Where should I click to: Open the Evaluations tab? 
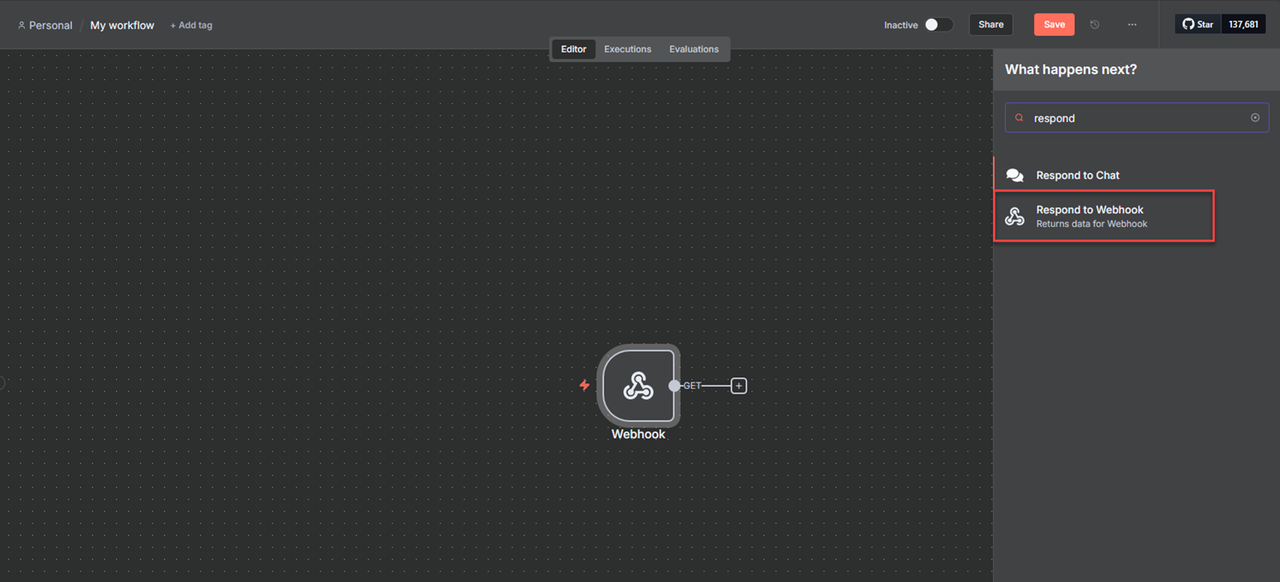click(693, 48)
